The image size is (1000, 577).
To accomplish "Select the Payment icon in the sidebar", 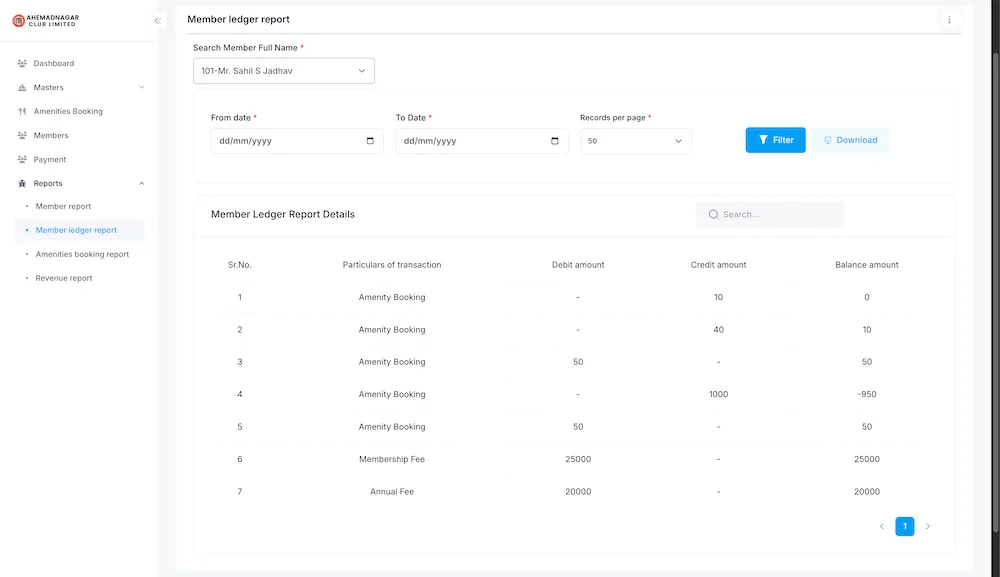I will coord(22,159).
